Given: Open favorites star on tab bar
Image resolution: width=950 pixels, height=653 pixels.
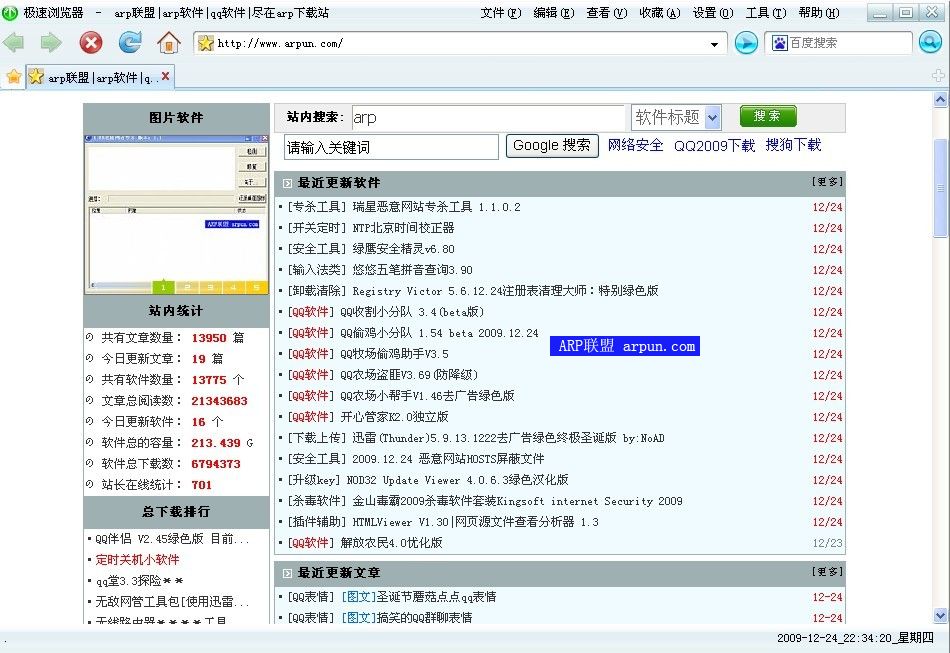Looking at the screenshot, I should coord(13,77).
